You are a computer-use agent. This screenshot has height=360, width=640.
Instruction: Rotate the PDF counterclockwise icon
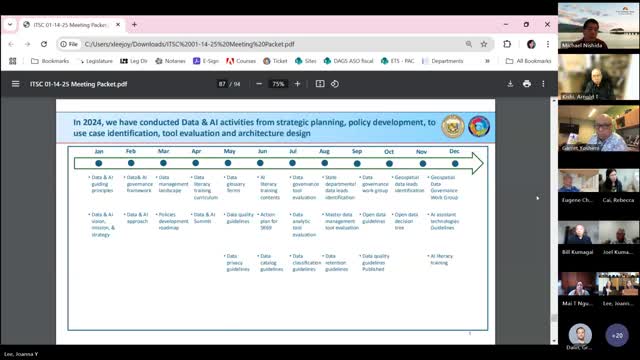tap(335, 84)
